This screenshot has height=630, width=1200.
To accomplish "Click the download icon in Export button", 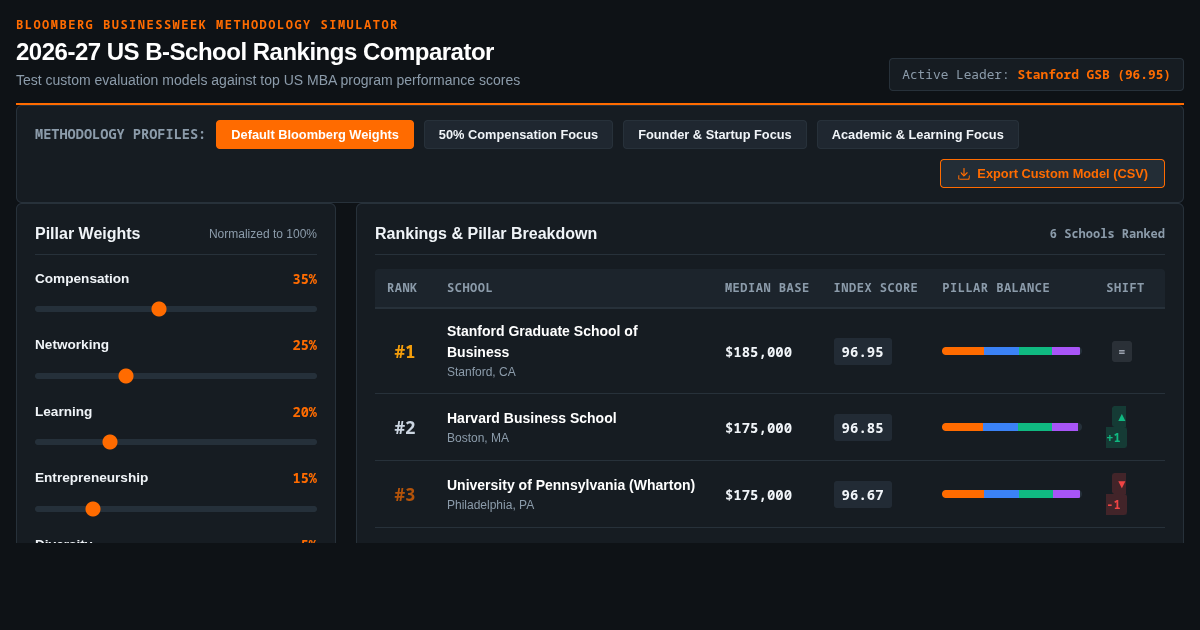I will [964, 174].
